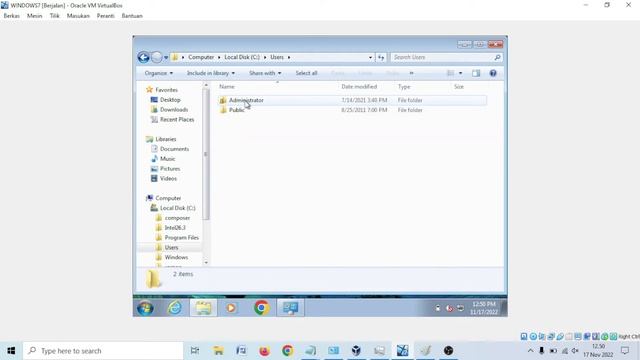The width and height of the screenshot is (640, 360).
Task: Open Include in library dropdown
Action: 211,73
